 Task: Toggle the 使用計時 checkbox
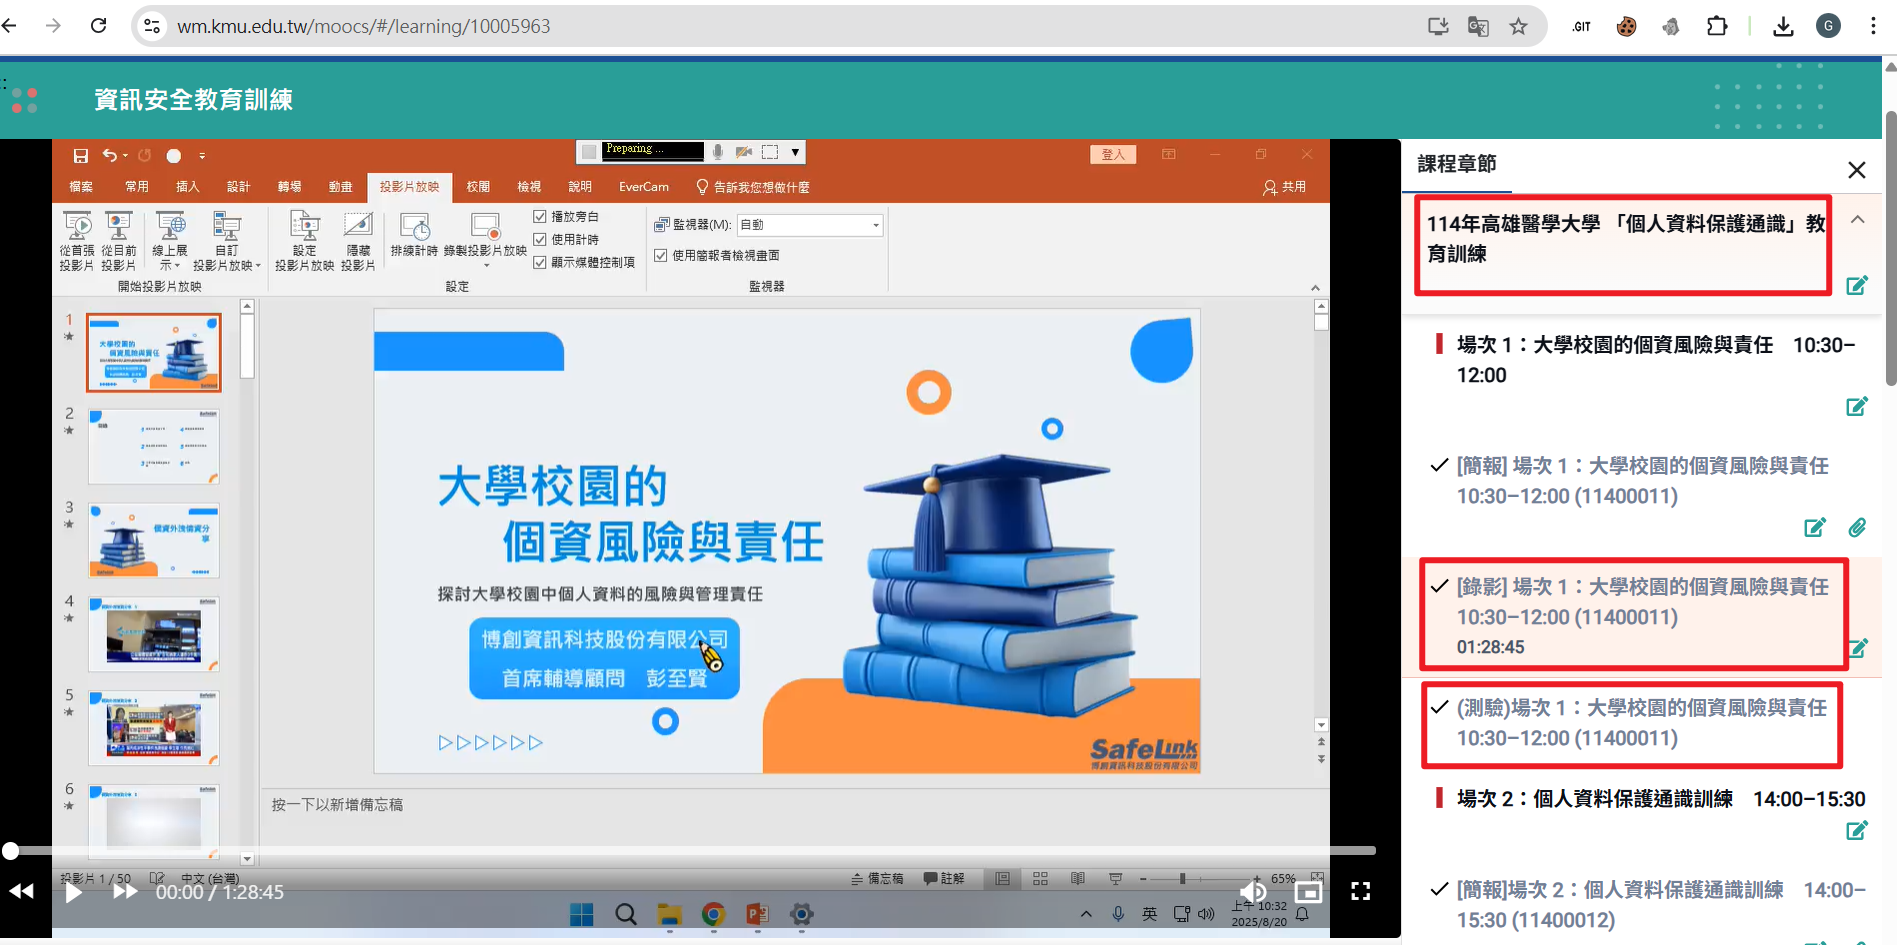point(540,240)
